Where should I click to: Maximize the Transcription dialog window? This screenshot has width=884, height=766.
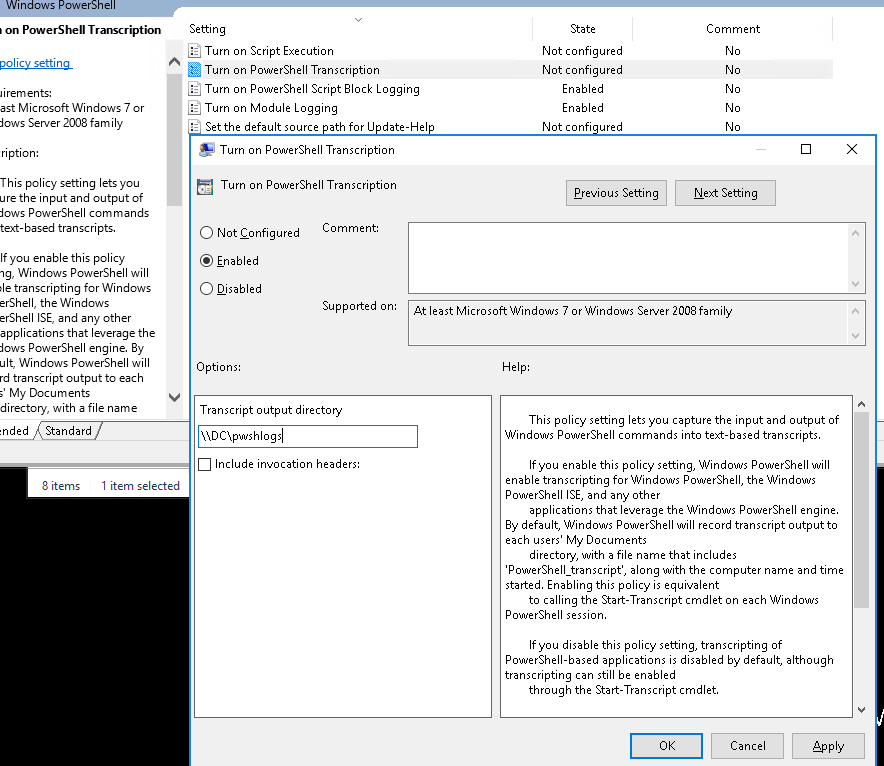click(x=806, y=150)
